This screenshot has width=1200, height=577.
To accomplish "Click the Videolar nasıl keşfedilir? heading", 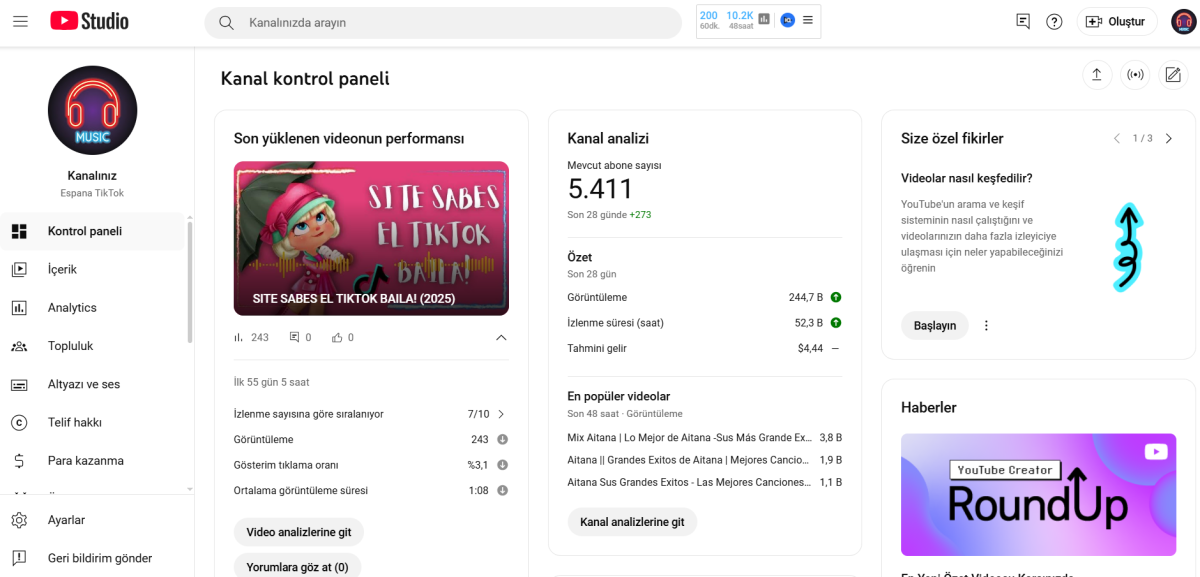I will 967,178.
